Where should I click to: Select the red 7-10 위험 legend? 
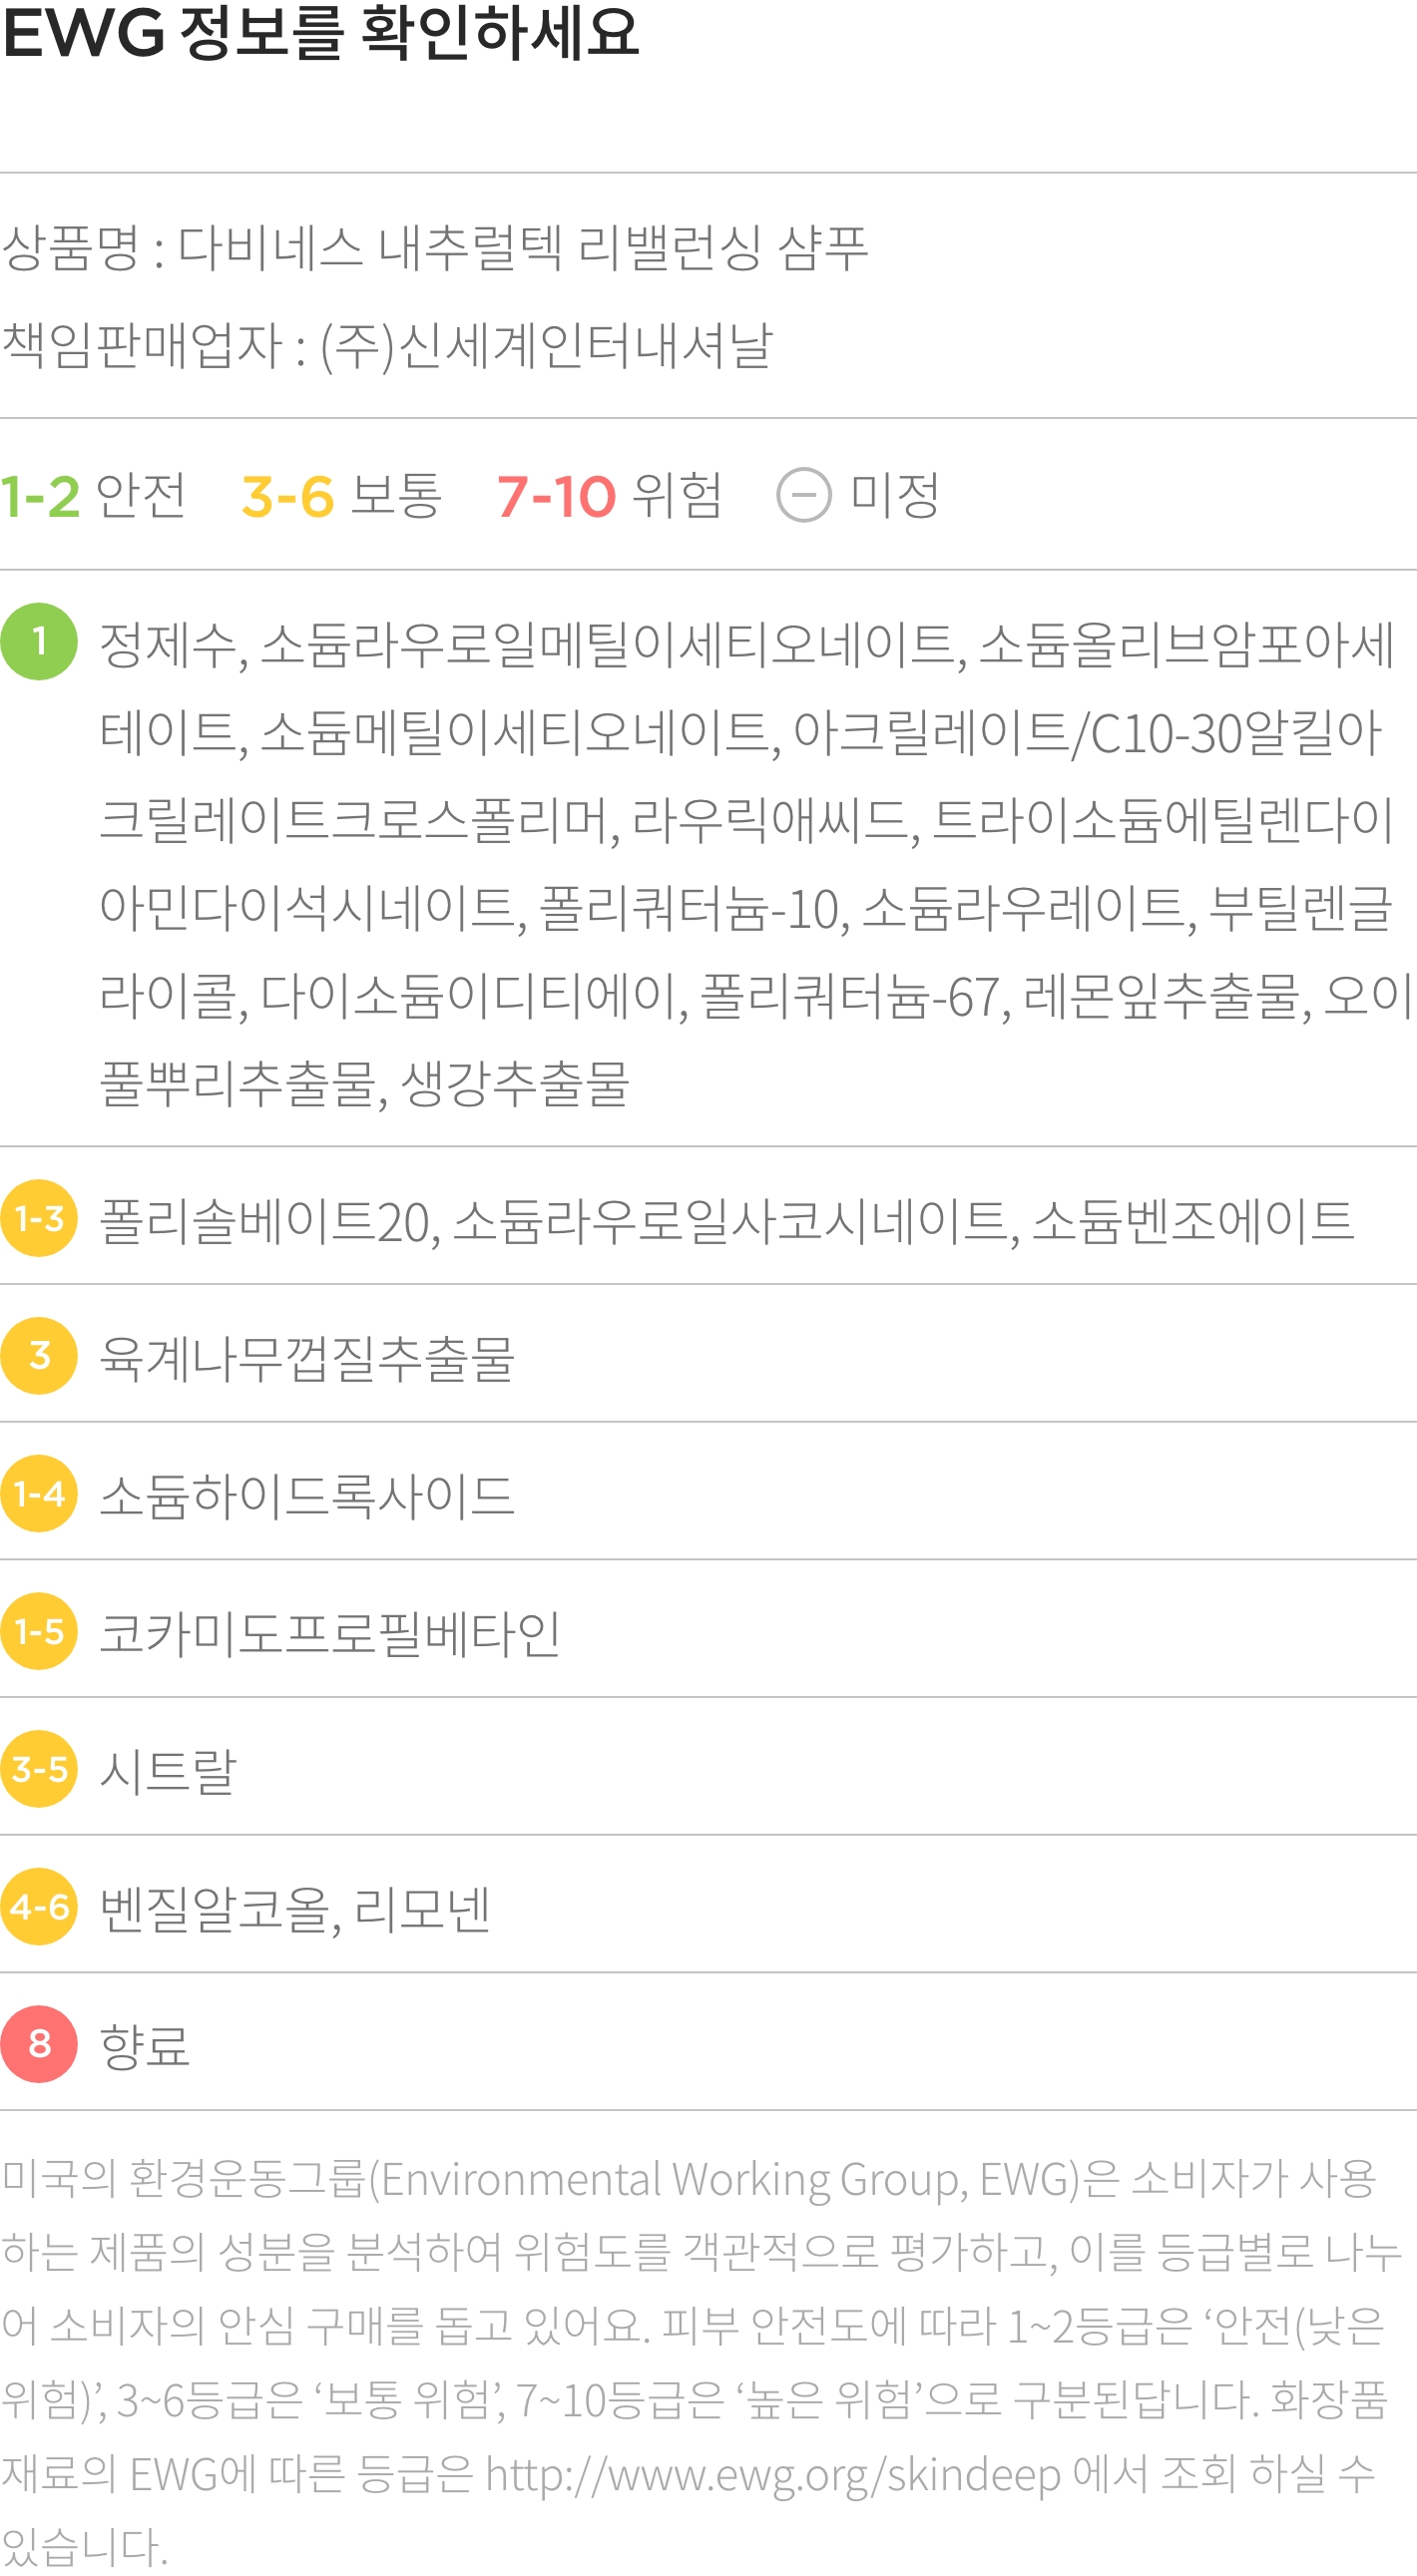(609, 496)
